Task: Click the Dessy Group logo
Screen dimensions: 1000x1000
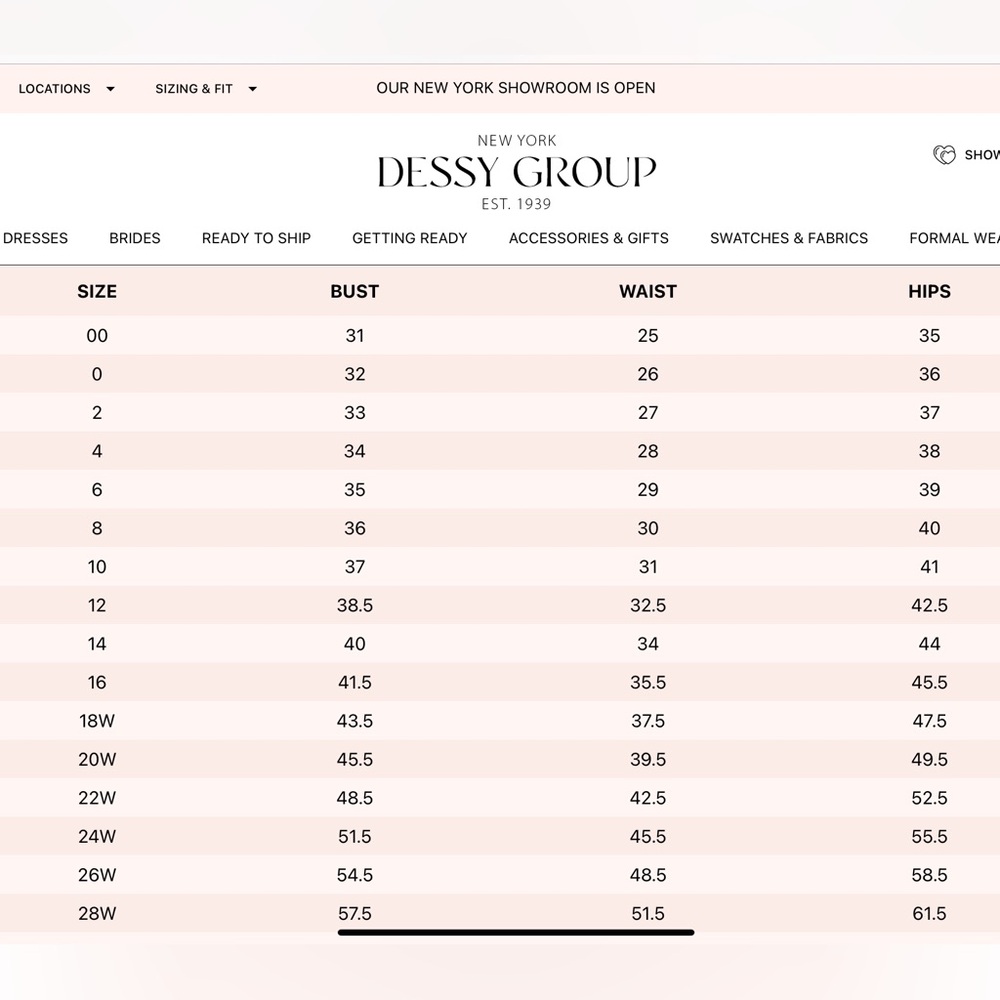Action: click(516, 172)
